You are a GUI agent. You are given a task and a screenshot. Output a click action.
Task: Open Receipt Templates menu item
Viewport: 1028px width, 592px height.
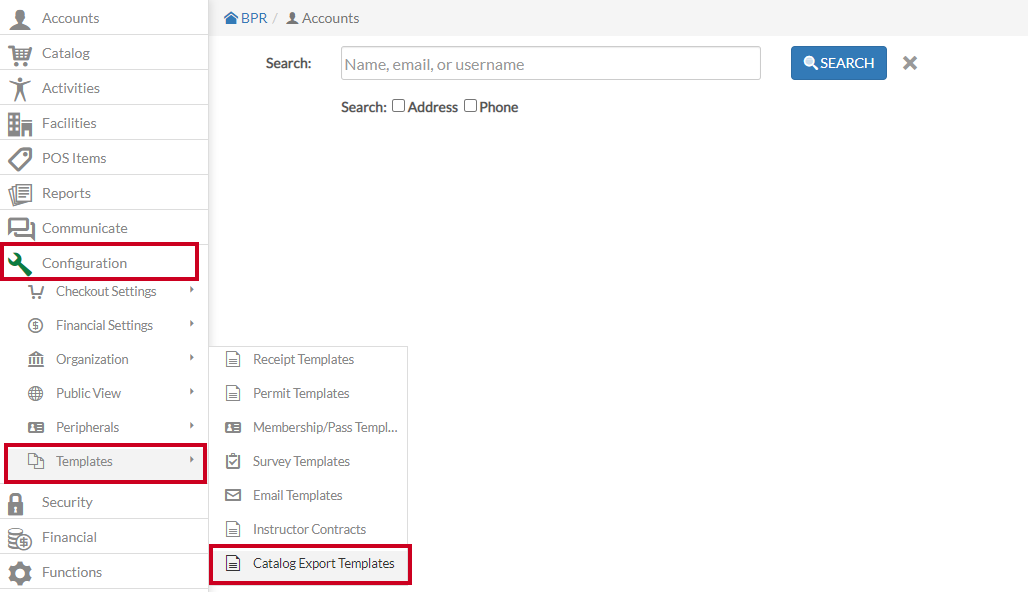(308, 359)
